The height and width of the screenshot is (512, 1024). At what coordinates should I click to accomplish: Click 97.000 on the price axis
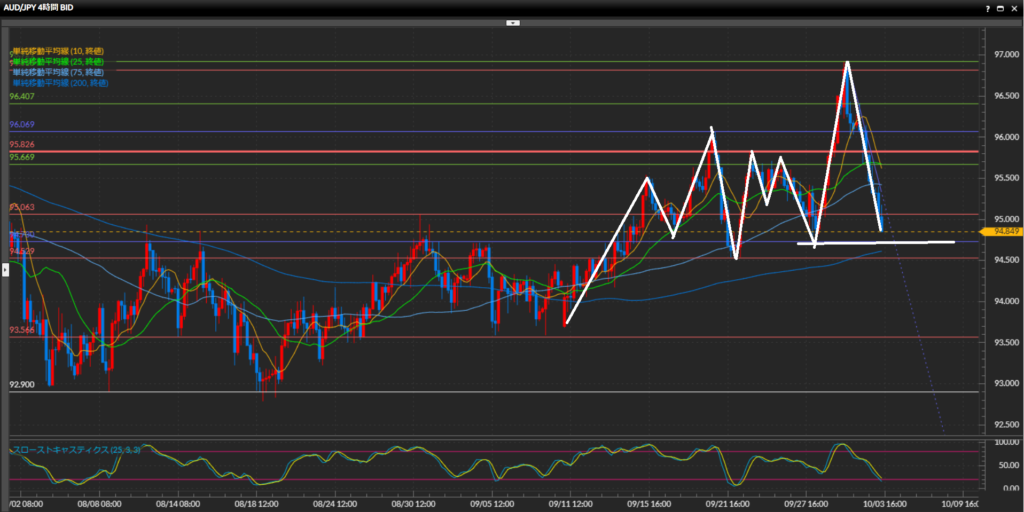point(999,55)
